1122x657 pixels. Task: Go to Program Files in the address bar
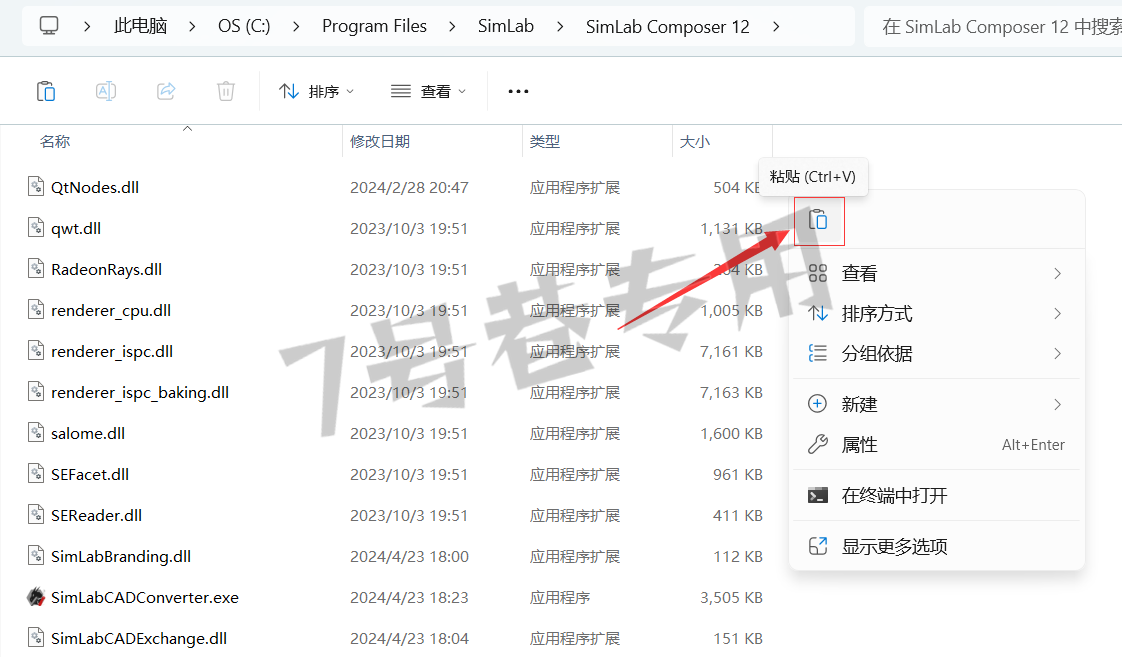point(374,26)
